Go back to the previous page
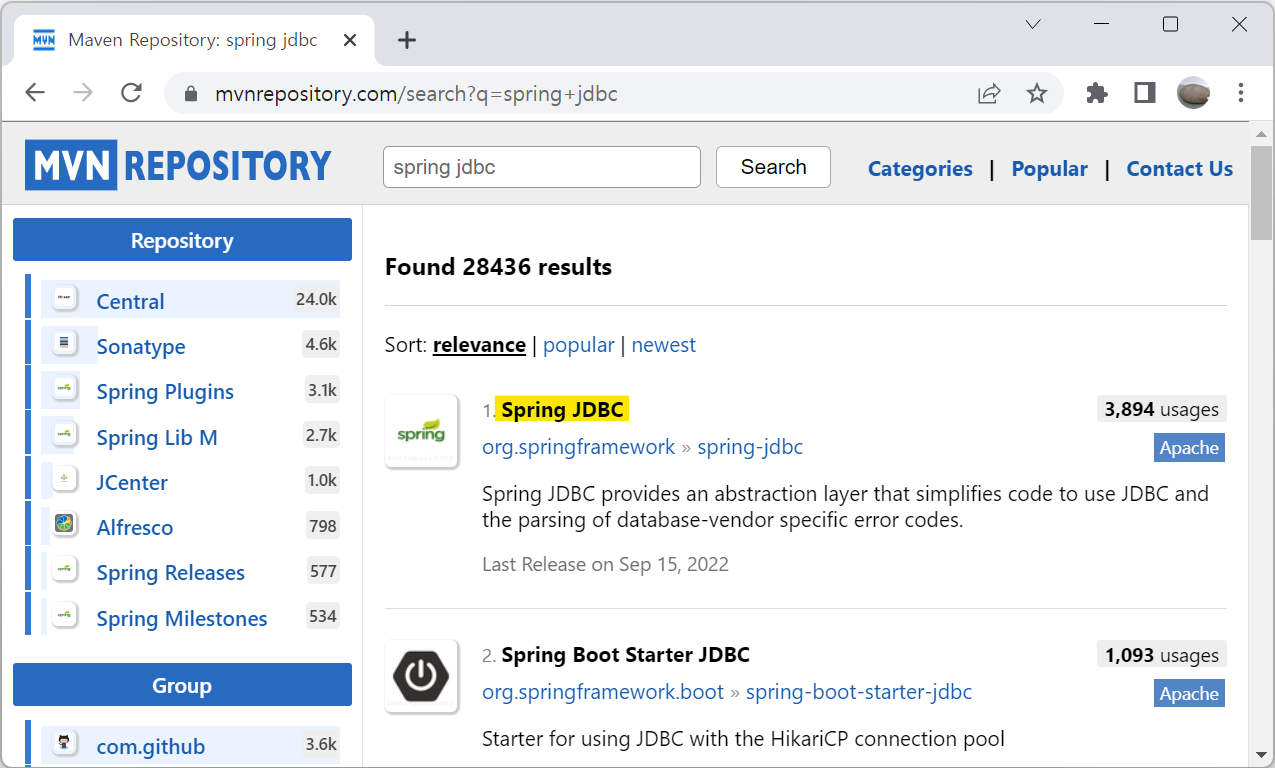Viewport: 1275px width, 768px height. point(35,93)
